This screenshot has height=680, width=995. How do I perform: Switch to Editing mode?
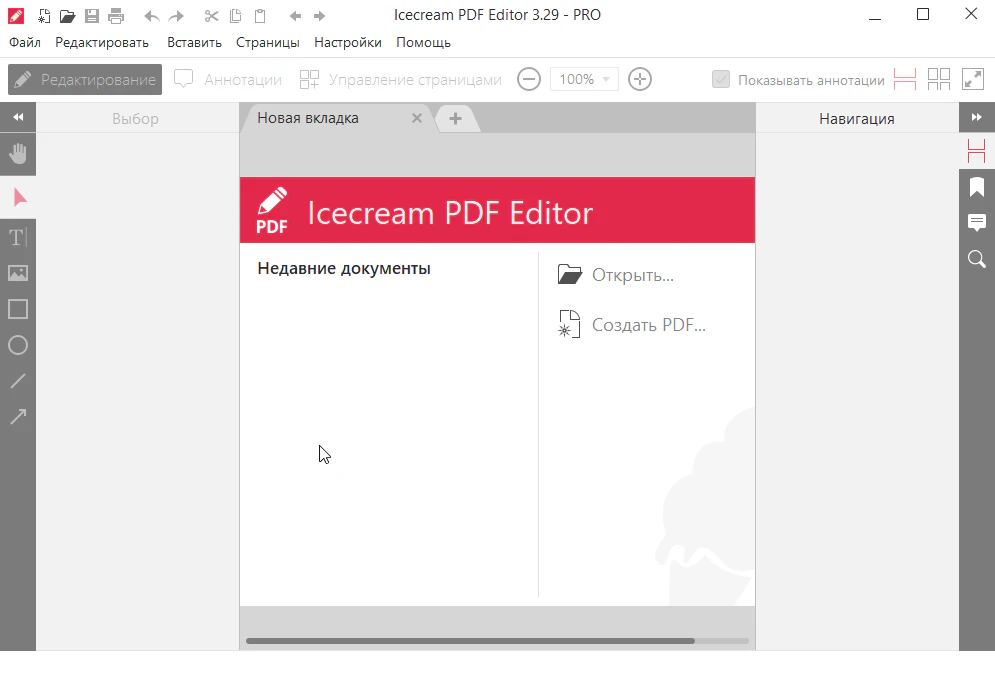coord(85,80)
